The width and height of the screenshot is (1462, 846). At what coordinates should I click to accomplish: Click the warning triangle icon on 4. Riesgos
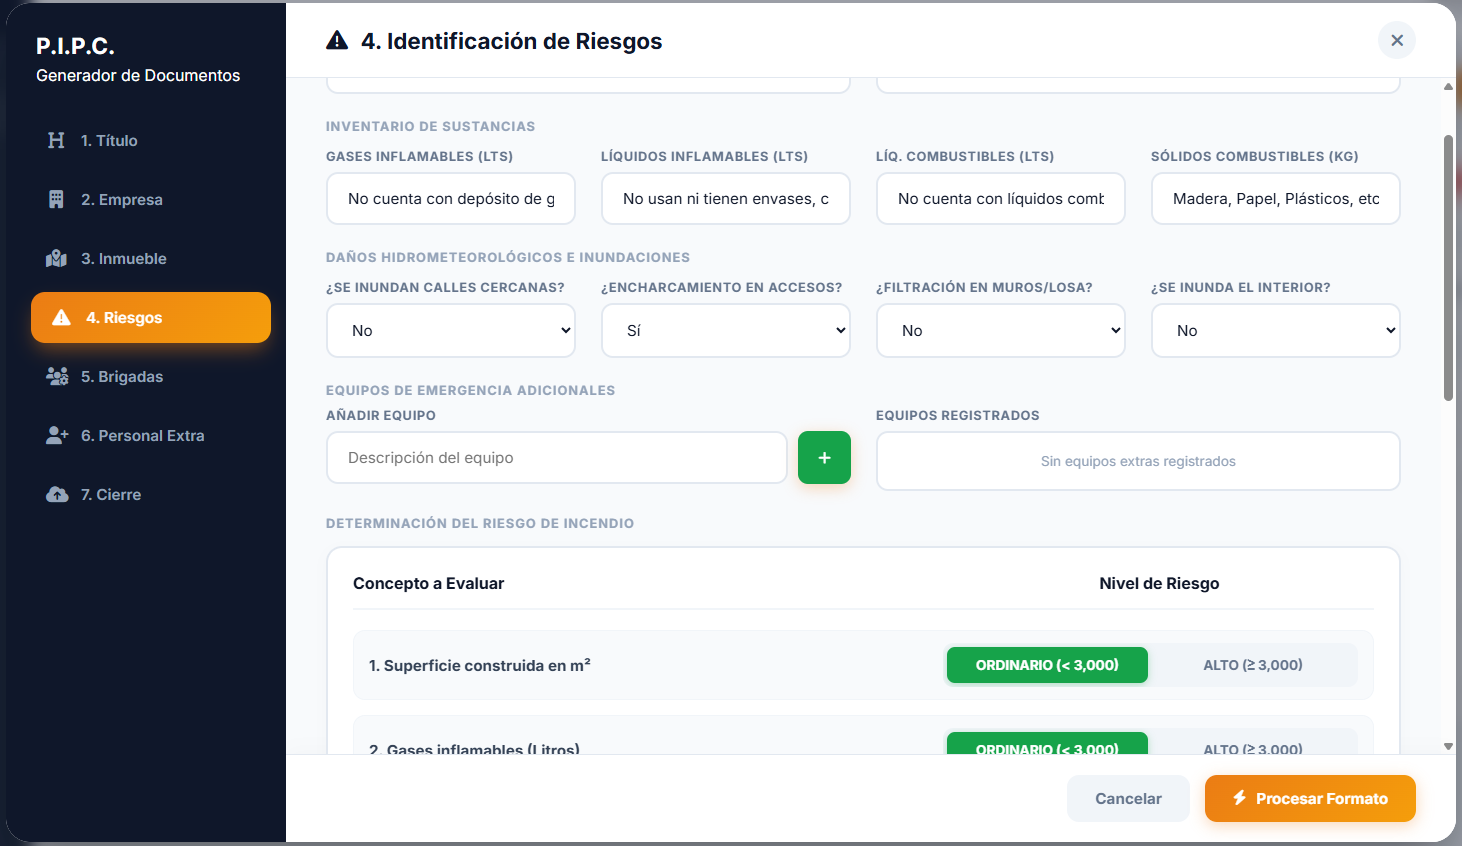coord(61,317)
